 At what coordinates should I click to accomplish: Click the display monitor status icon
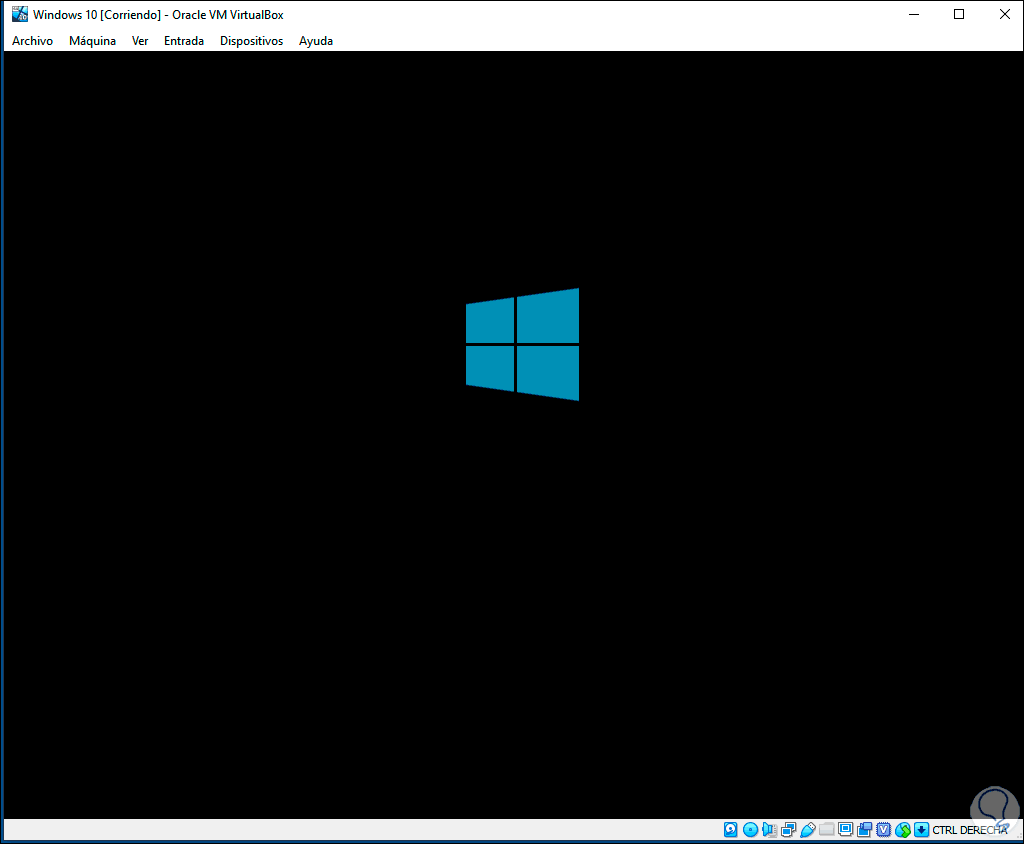[845, 830]
